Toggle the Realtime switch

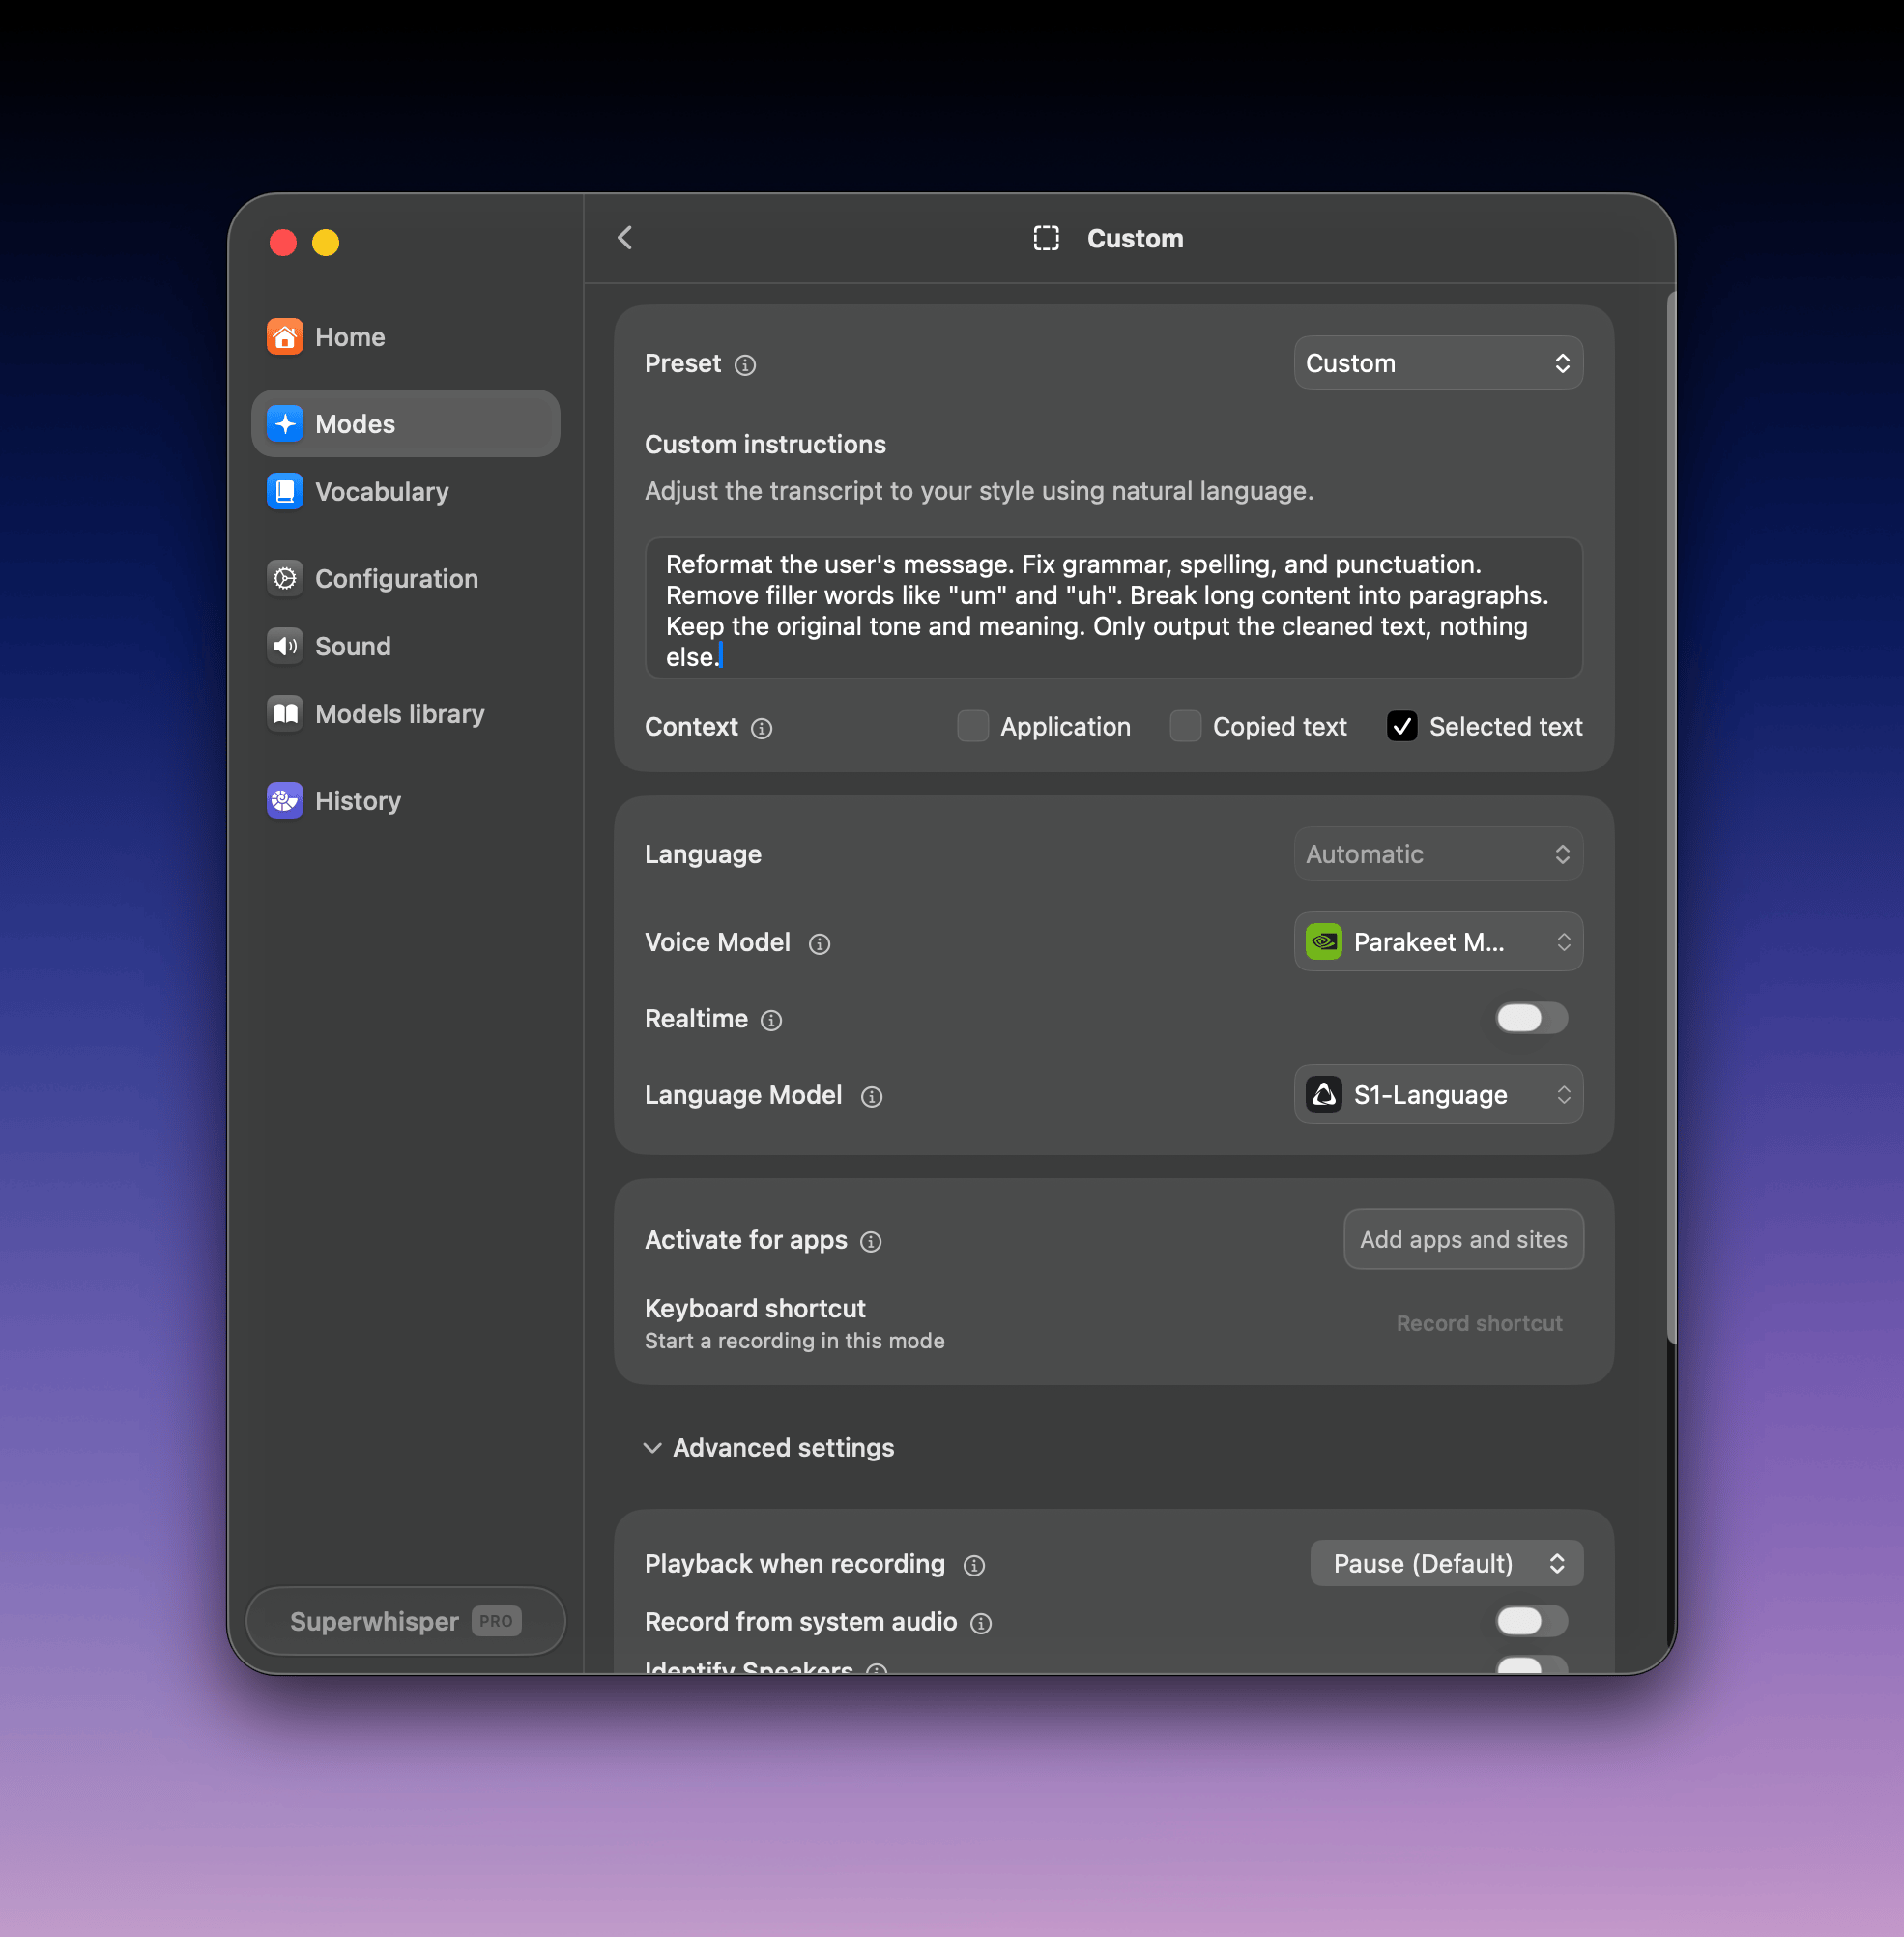click(x=1531, y=1019)
